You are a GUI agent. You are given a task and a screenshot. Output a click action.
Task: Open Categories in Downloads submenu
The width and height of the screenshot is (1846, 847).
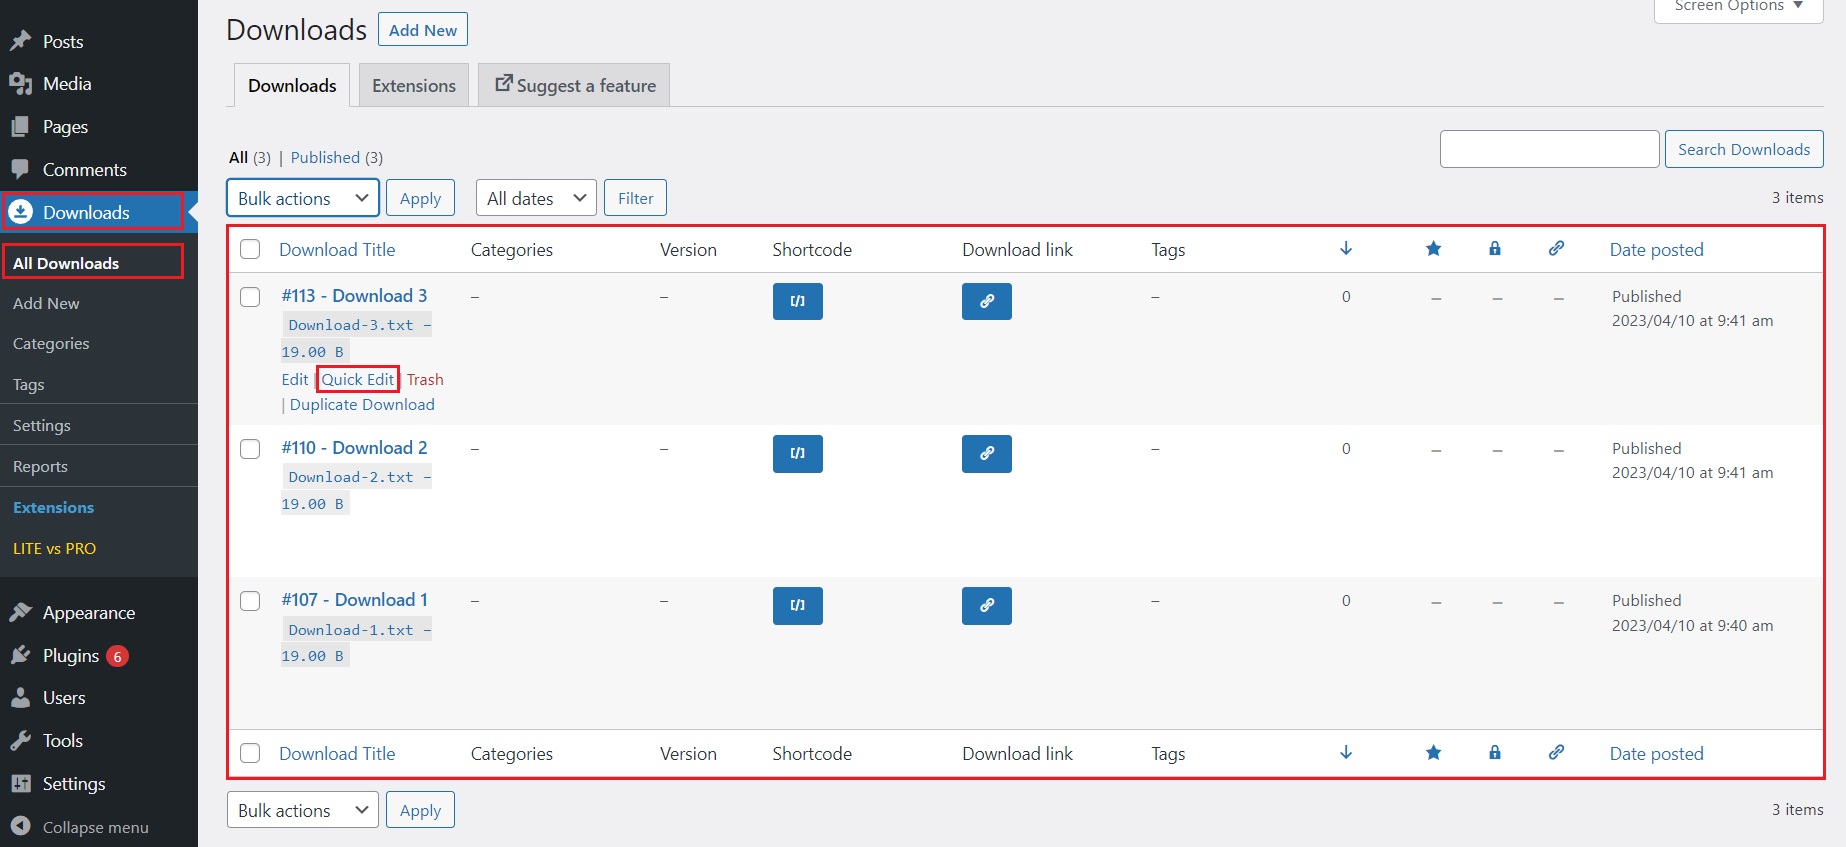[51, 344]
